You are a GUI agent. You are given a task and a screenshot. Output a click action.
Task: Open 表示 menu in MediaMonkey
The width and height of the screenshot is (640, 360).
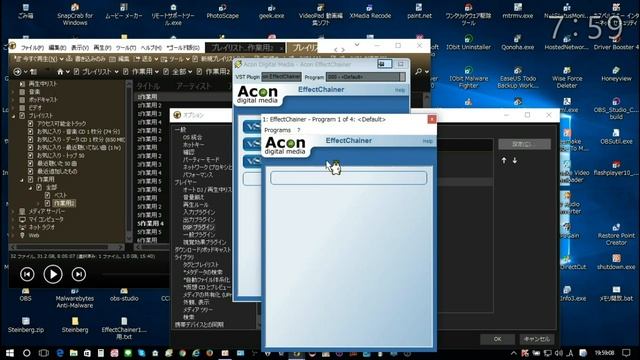[80, 48]
